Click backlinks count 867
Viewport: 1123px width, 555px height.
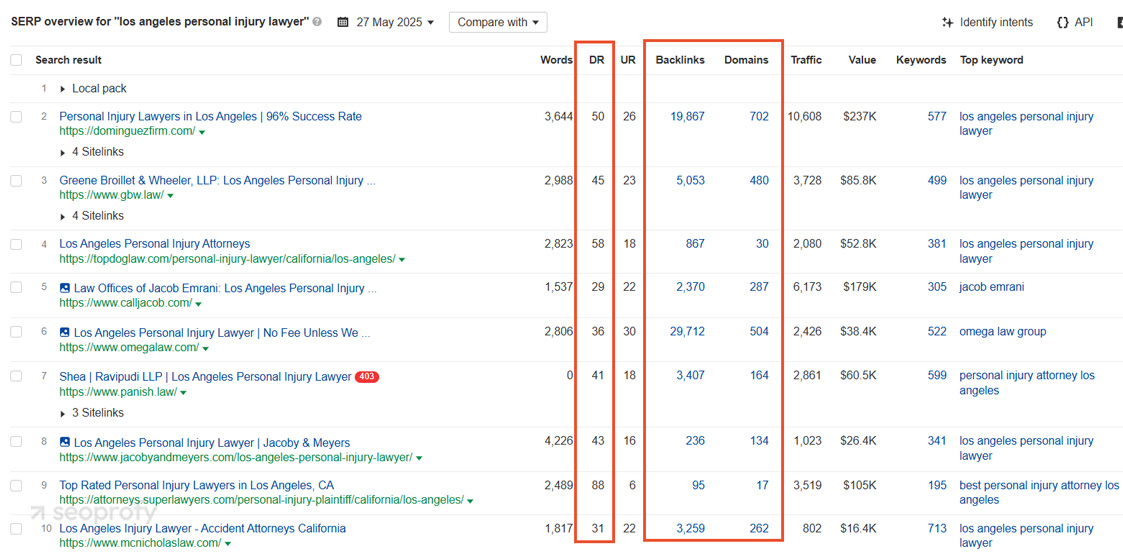695,244
